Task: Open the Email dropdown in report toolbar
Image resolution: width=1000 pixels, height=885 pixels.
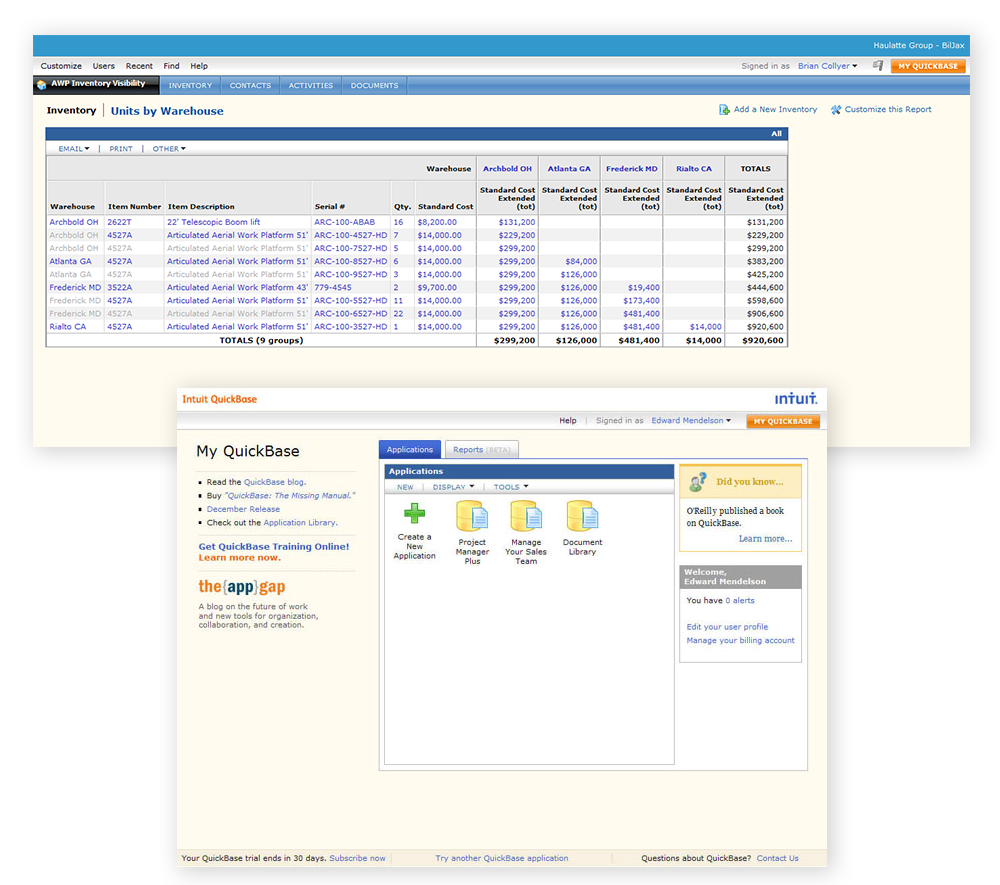Action: click(74, 149)
